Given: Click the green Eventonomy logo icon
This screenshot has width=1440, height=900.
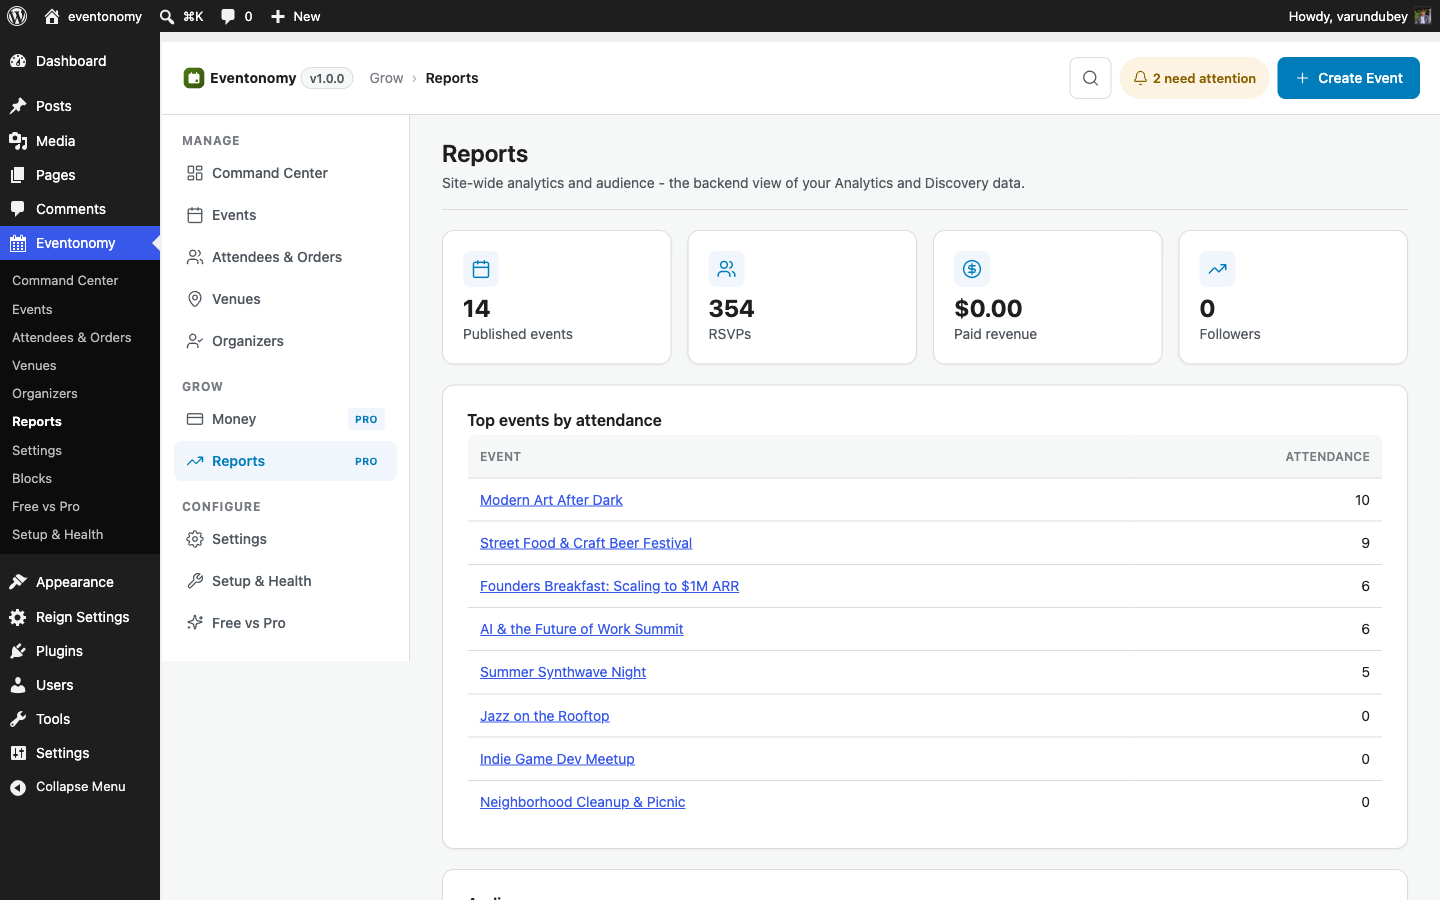Looking at the screenshot, I should click(194, 78).
